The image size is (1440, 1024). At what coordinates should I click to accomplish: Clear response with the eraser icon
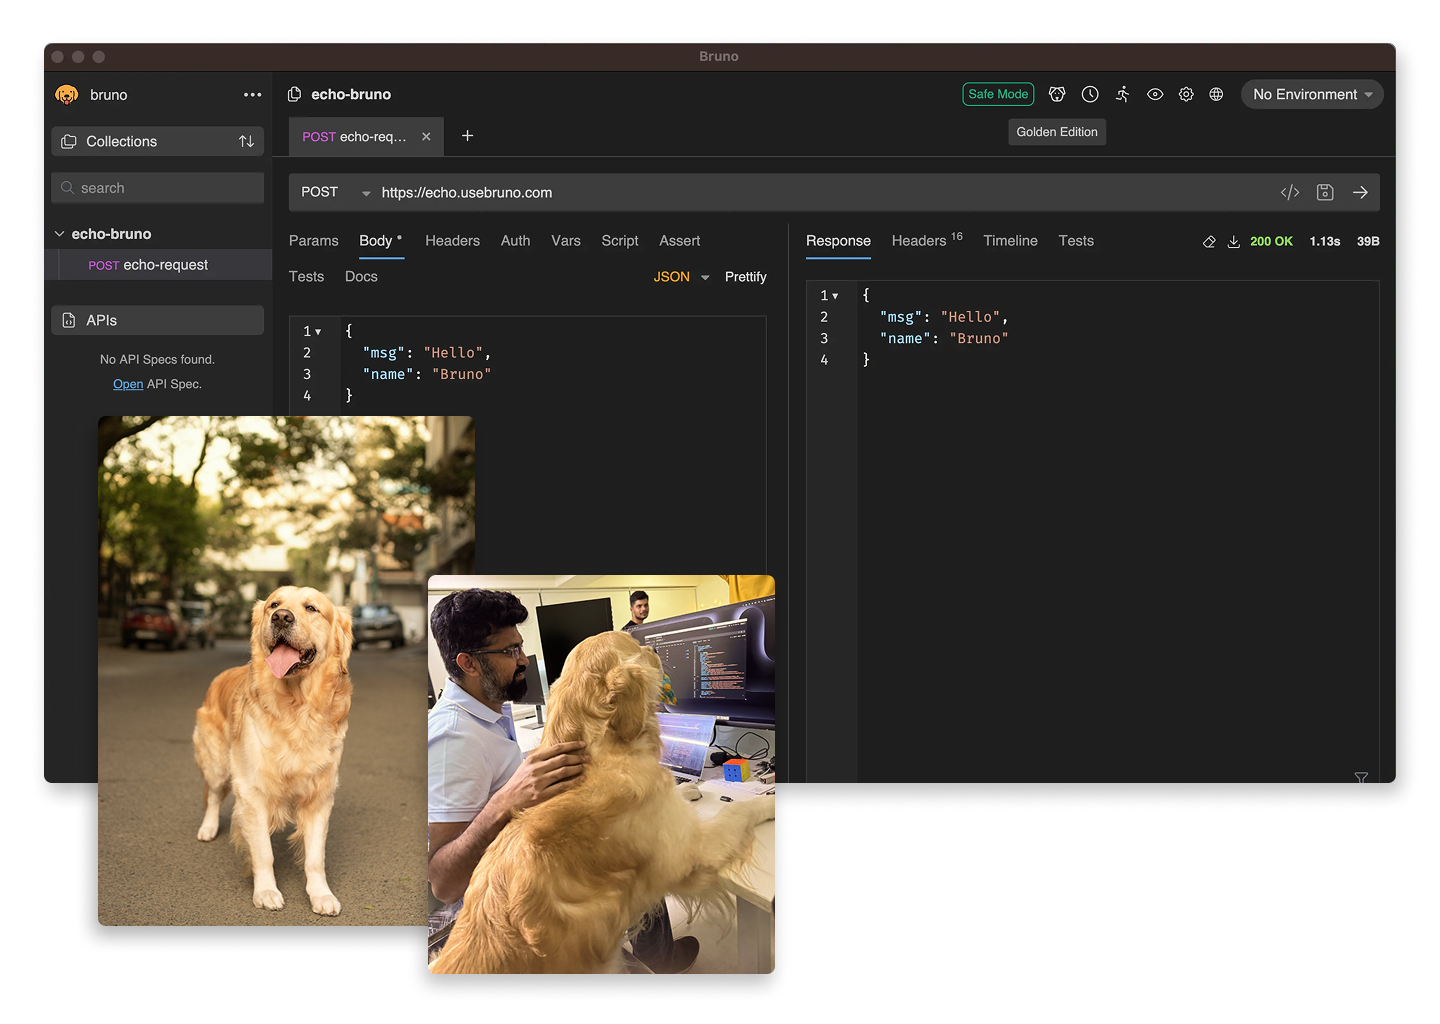pos(1209,242)
